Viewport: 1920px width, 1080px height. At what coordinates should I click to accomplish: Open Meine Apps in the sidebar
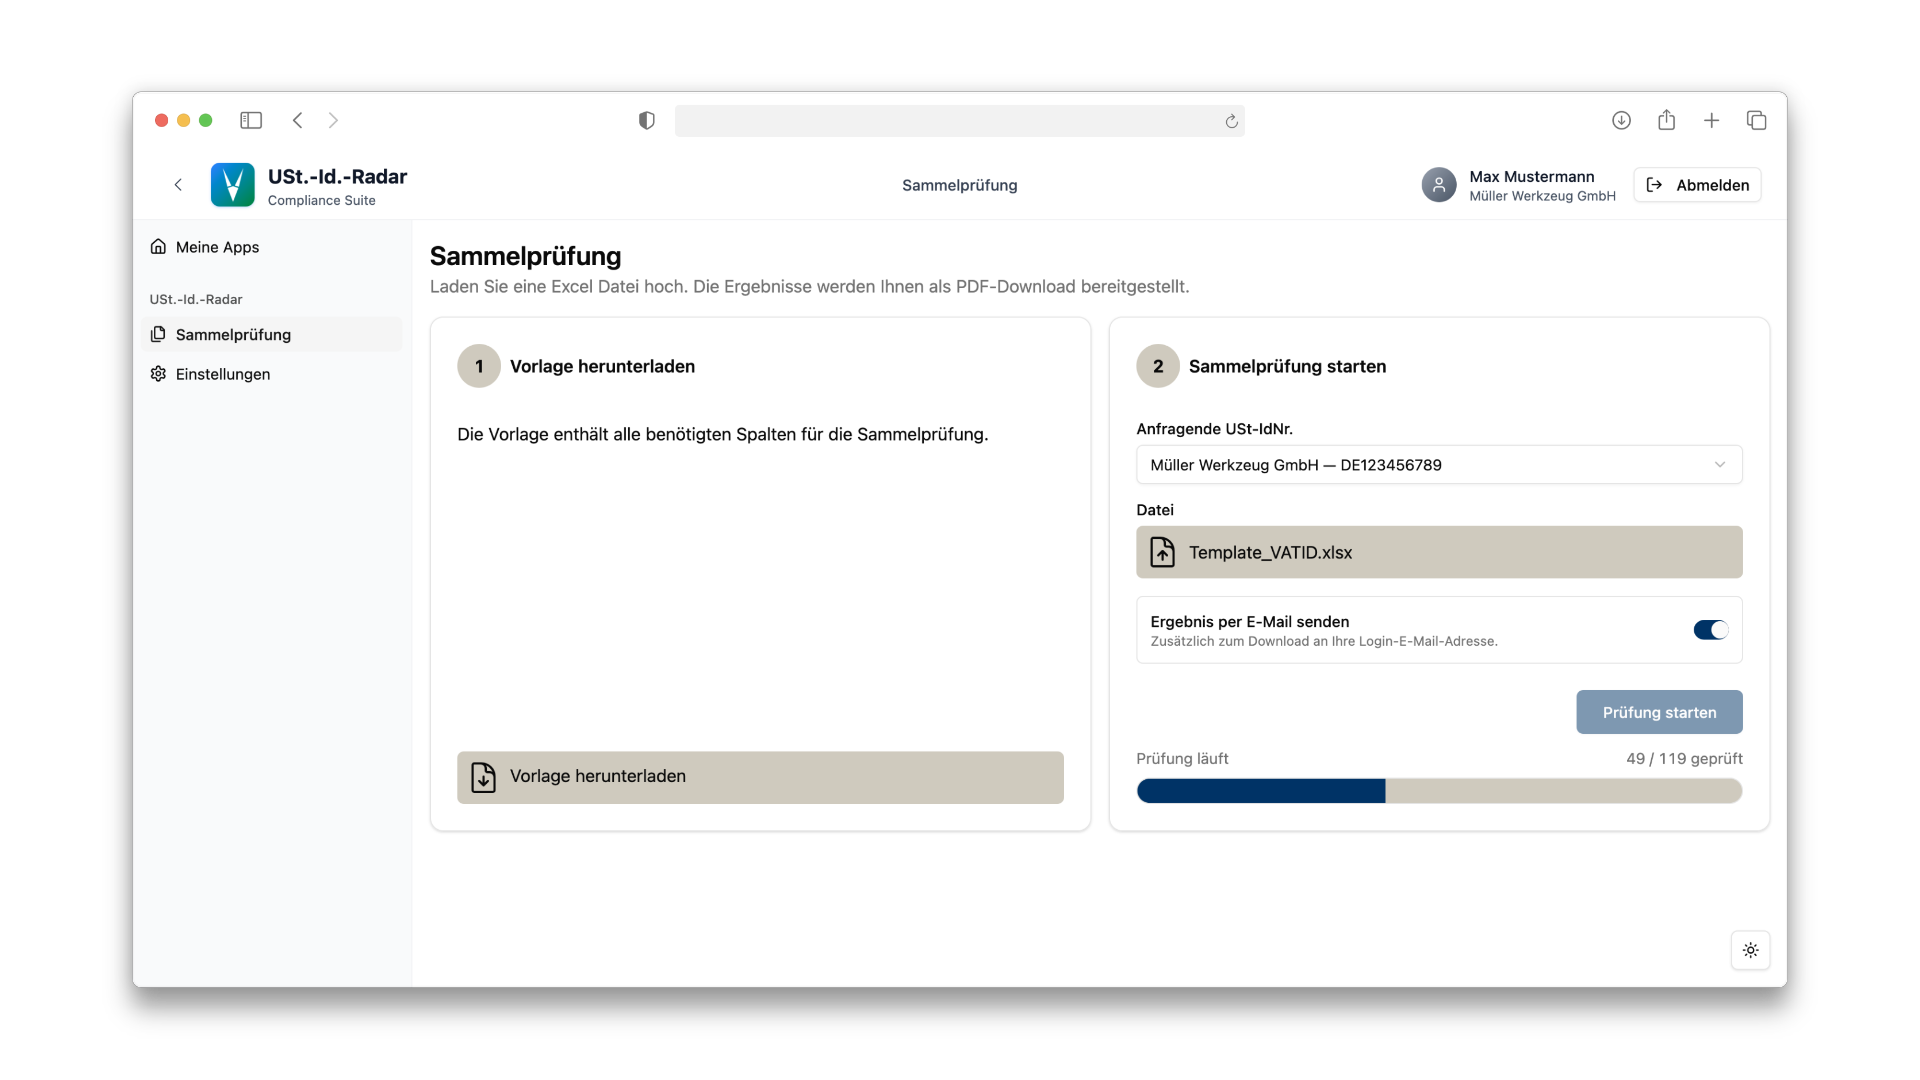pyautogui.click(x=272, y=247)
